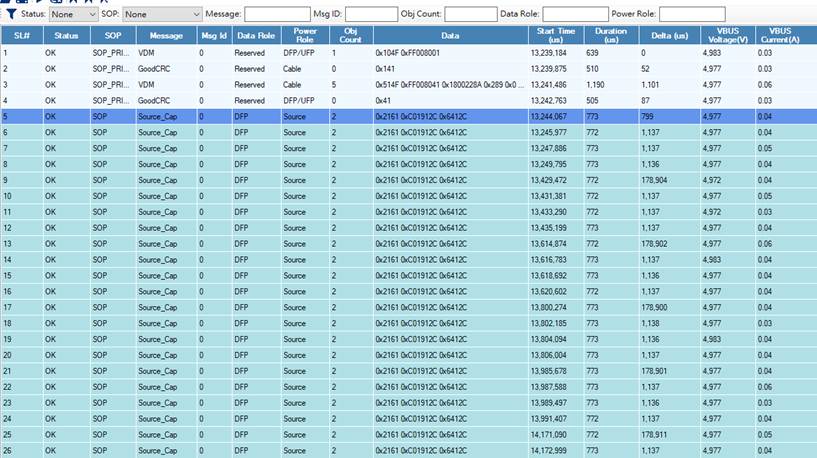Sort by the Data Role column header
This screenshot has height=458, width=817.
point(256,35)
